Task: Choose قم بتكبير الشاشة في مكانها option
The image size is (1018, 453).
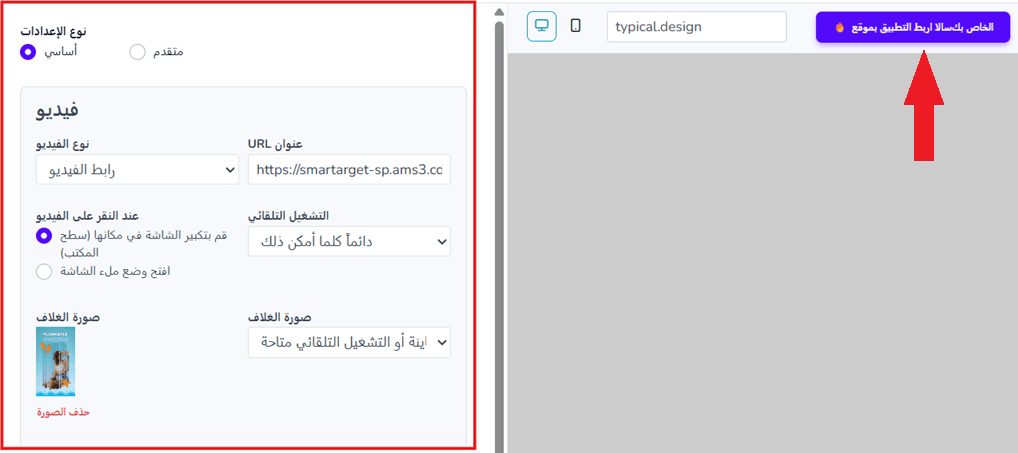Action: click(43, 236)
